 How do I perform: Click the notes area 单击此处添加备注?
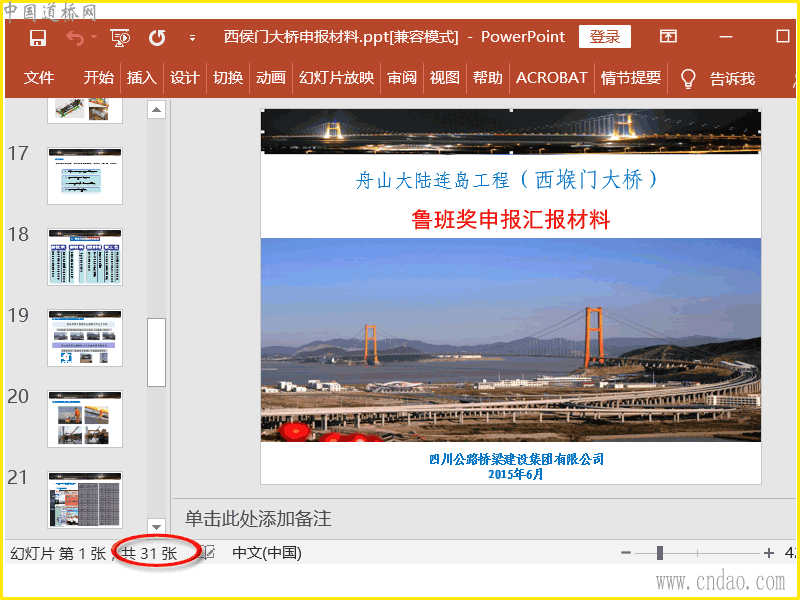pos(258,519)
